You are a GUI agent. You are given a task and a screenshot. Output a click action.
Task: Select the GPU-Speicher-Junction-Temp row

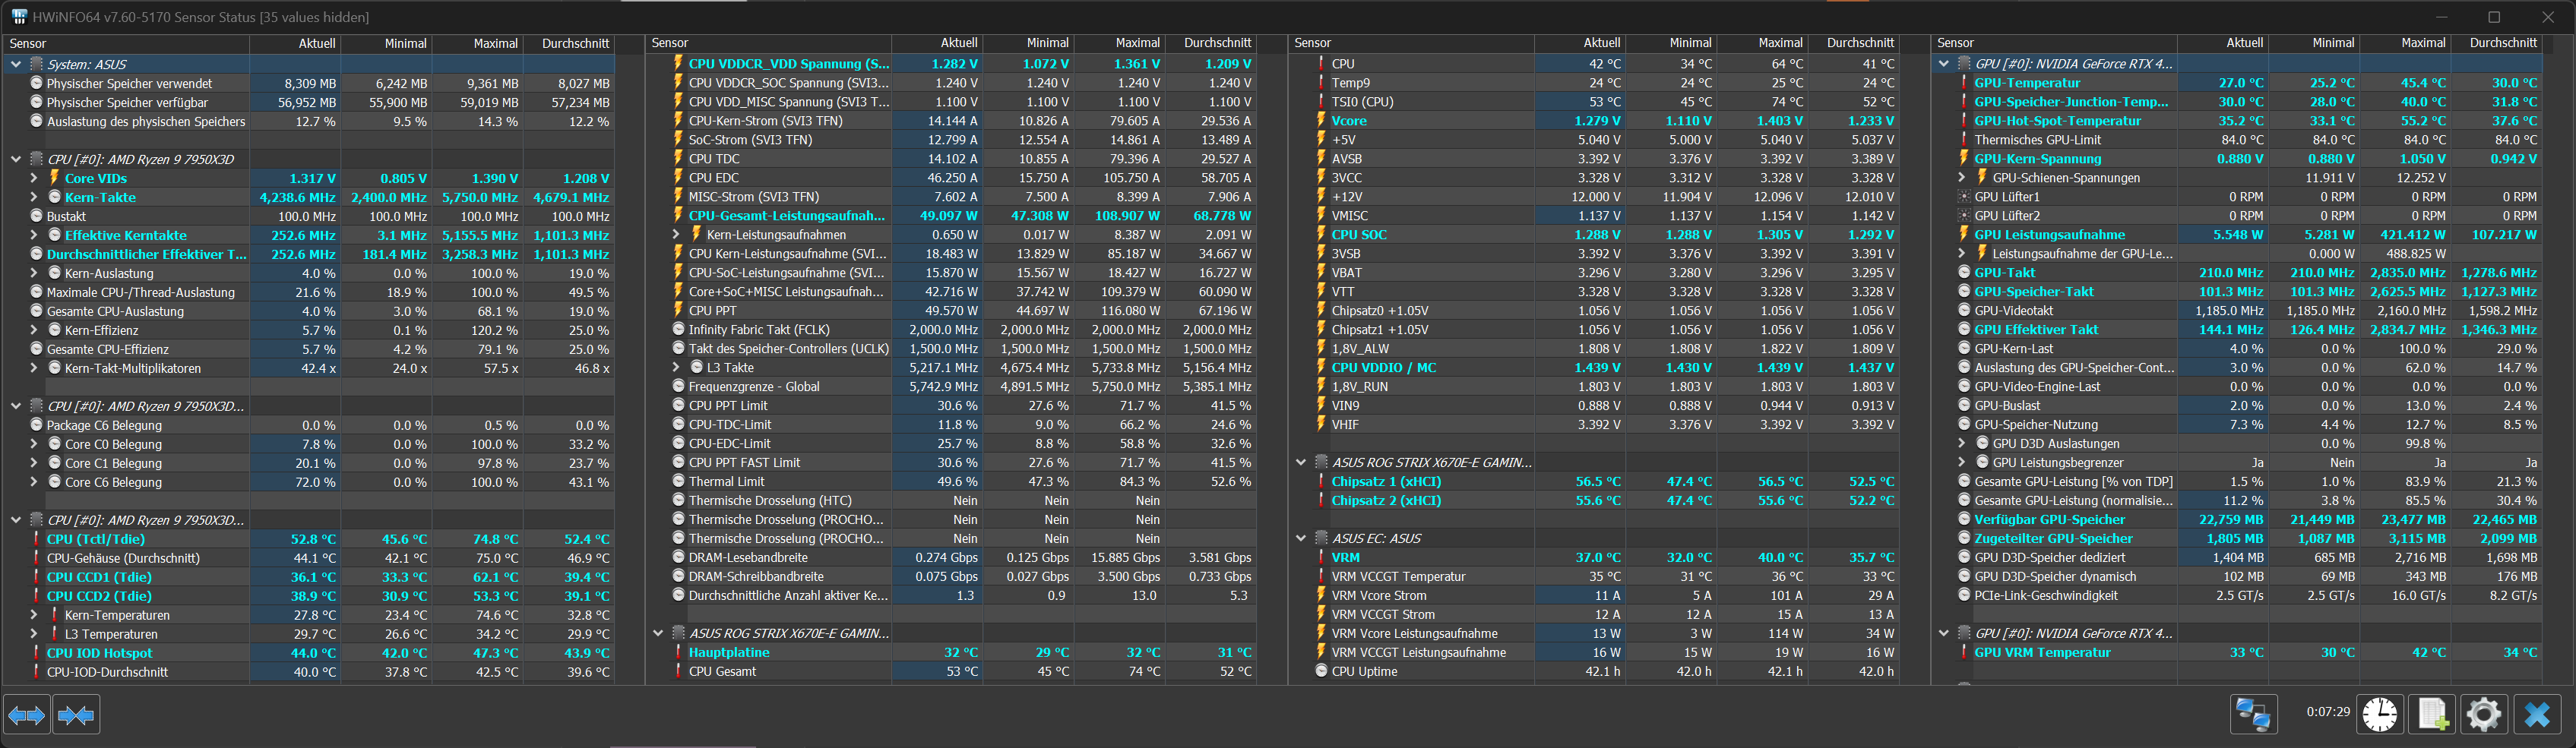tap(2238, 102)
